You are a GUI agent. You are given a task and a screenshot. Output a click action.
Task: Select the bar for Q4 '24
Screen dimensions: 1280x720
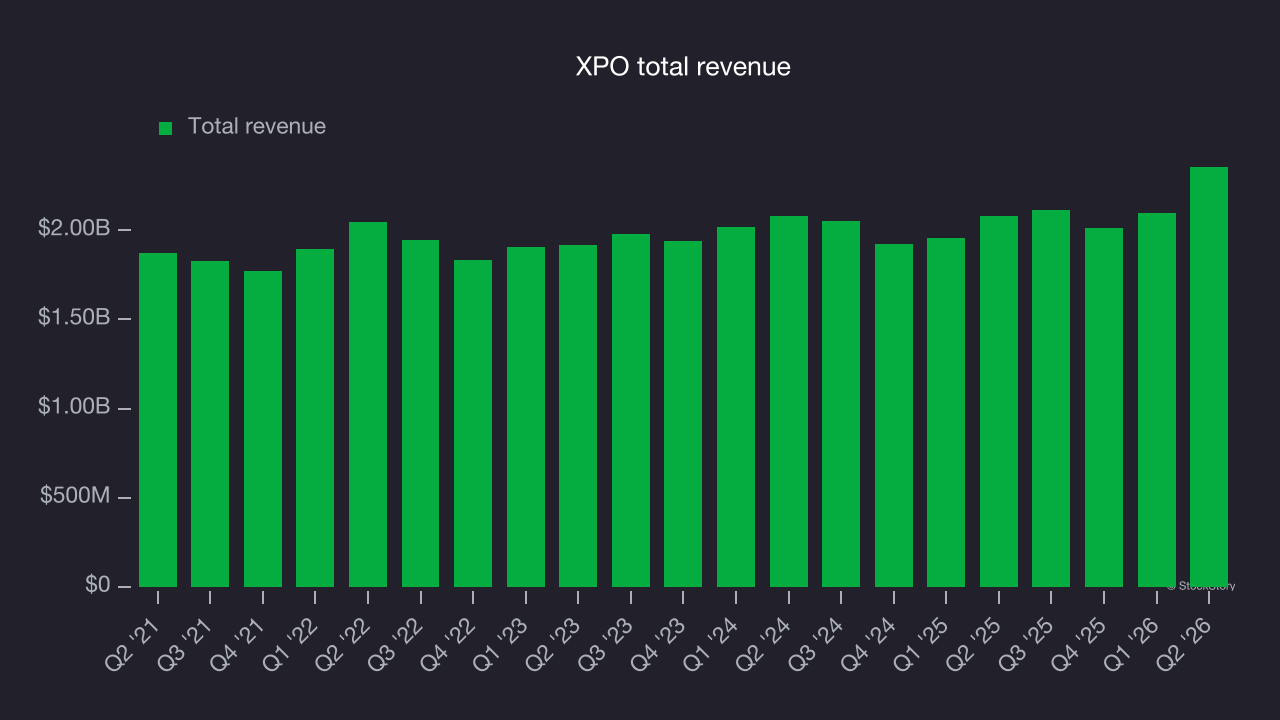point(894,415)
